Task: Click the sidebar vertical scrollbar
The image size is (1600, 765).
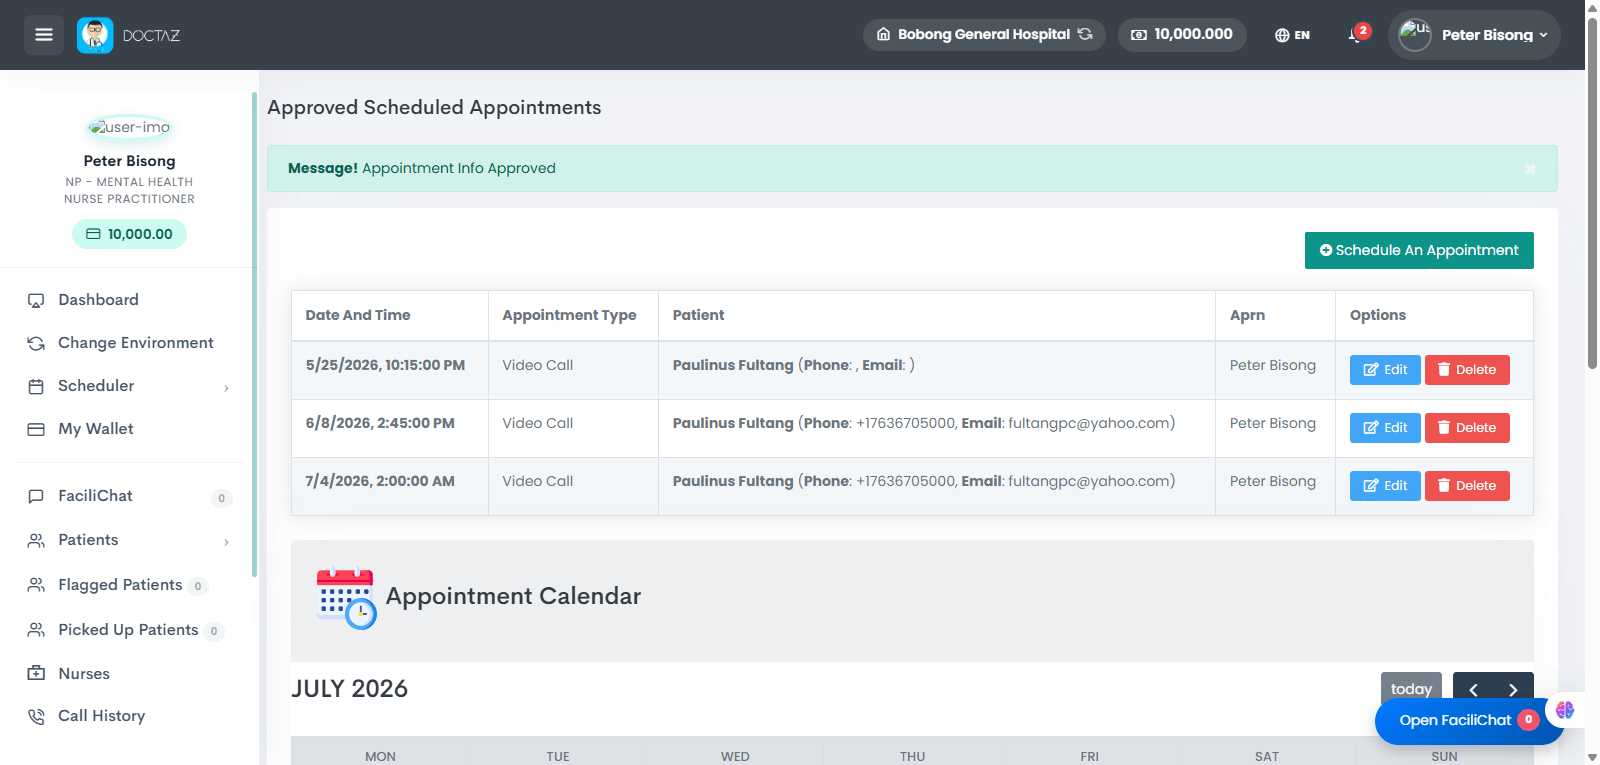Action: click(254, 335)
